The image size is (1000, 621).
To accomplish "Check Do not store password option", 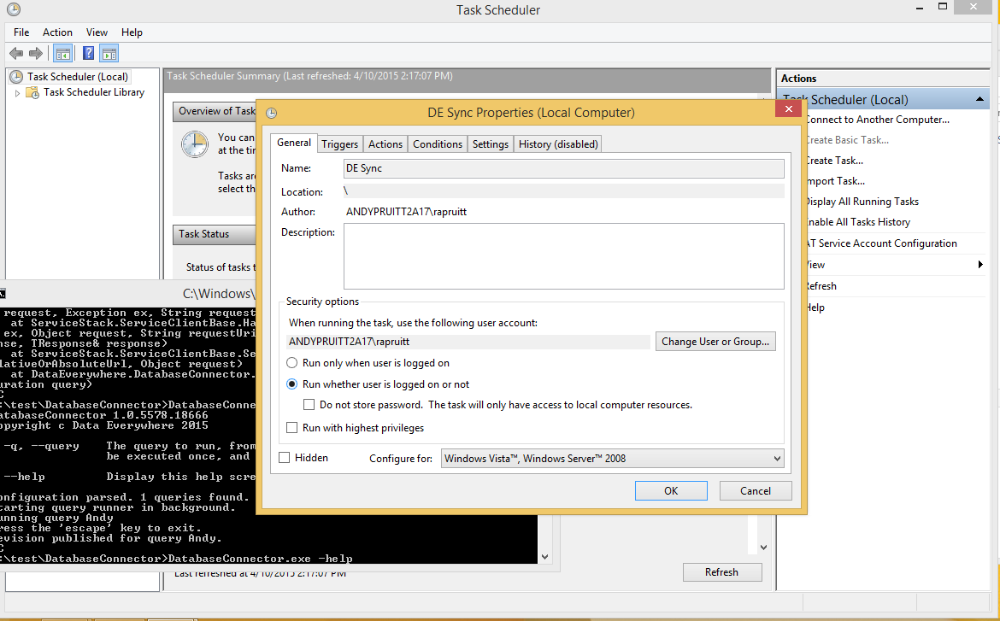I will coord(309,404).
